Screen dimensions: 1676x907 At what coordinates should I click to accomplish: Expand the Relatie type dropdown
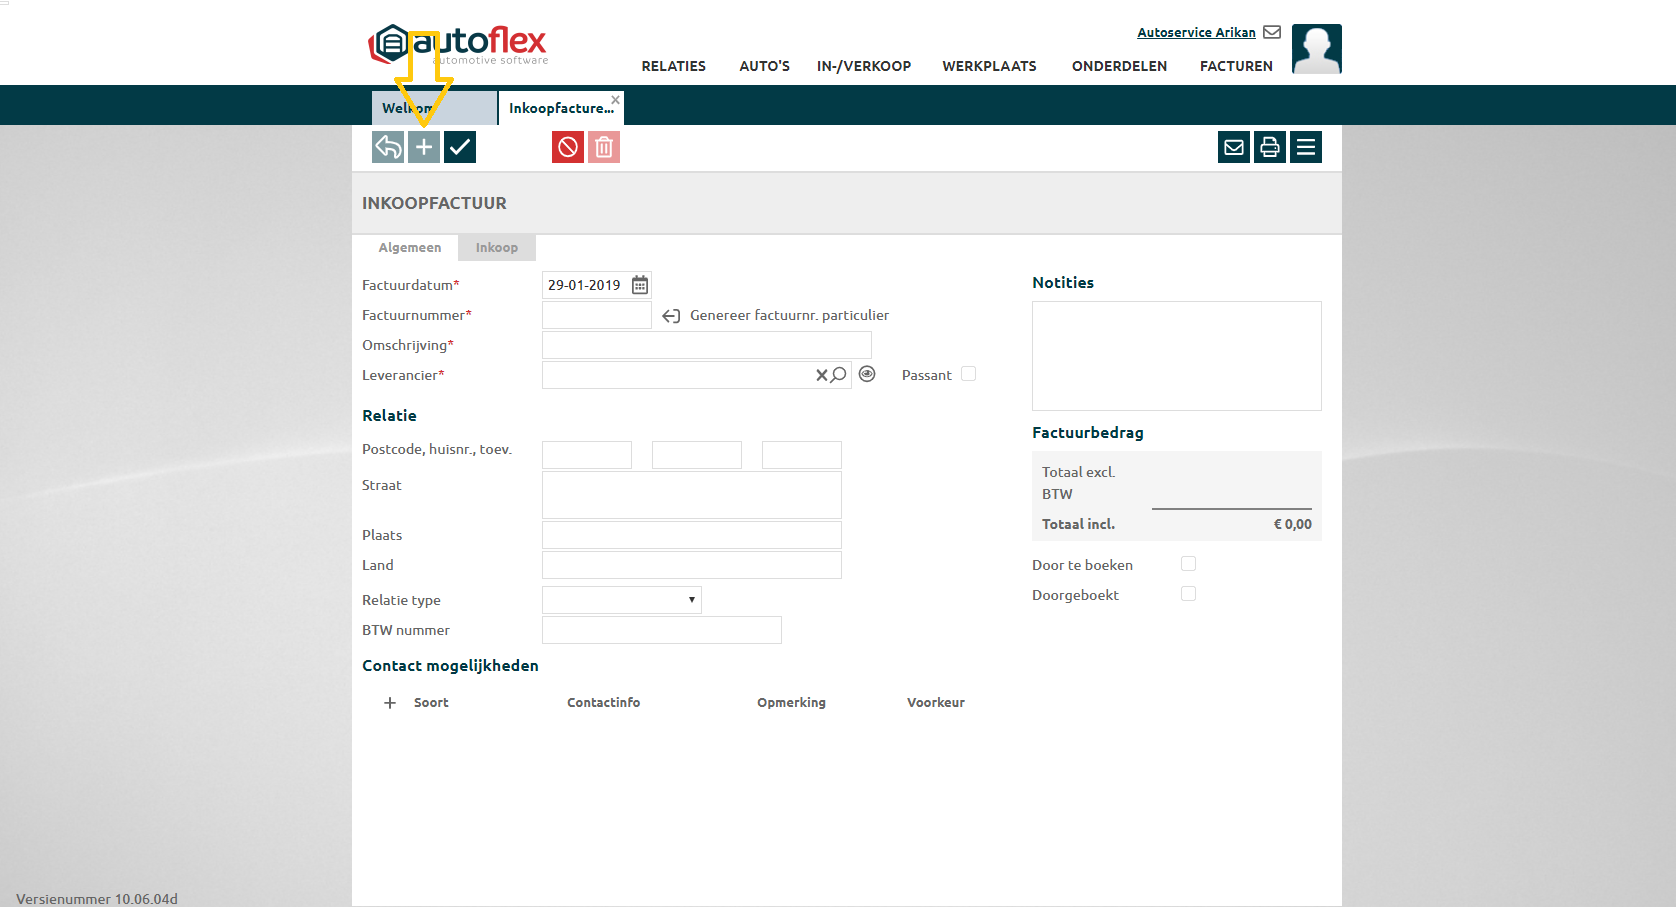coord(622,600)
